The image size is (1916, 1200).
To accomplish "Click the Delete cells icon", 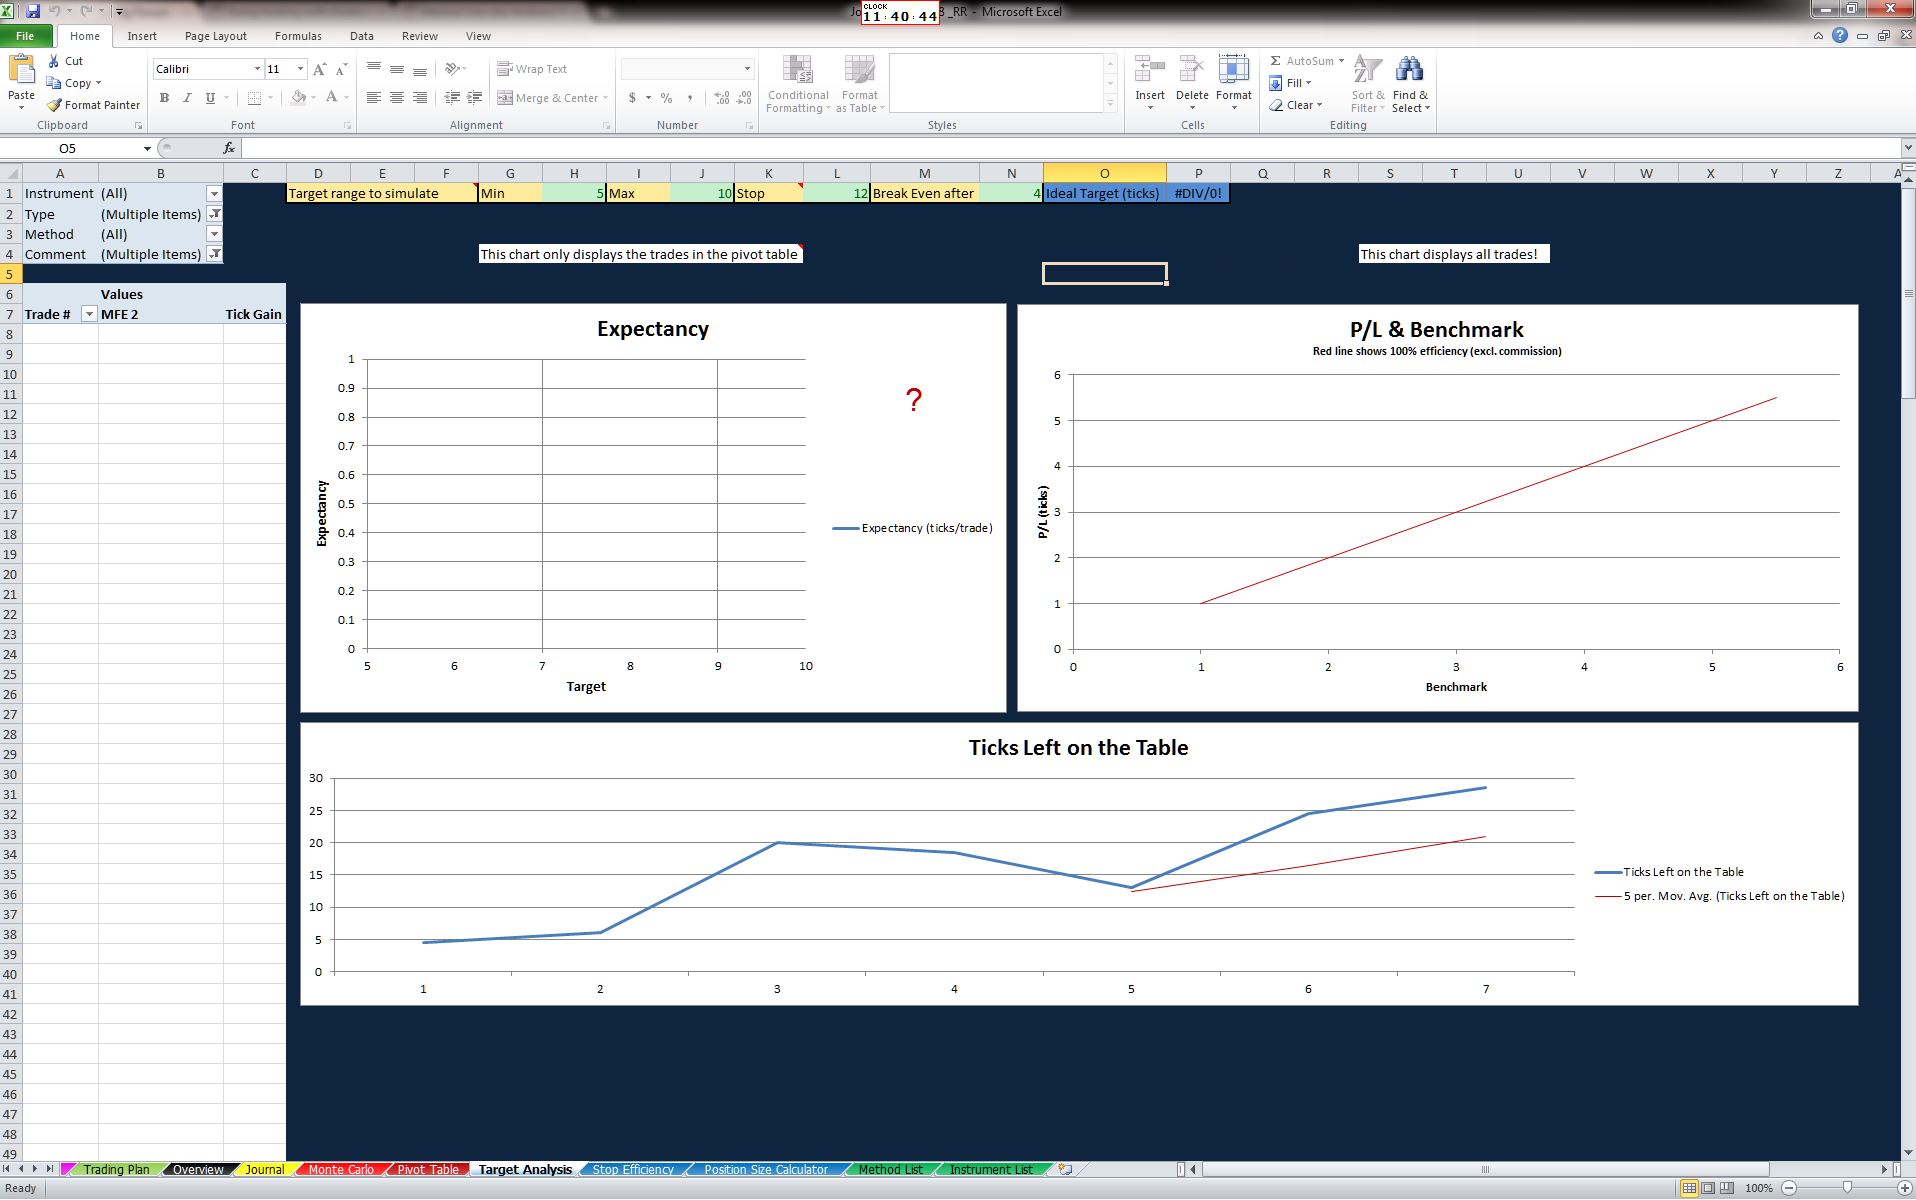I will 1191,69.
